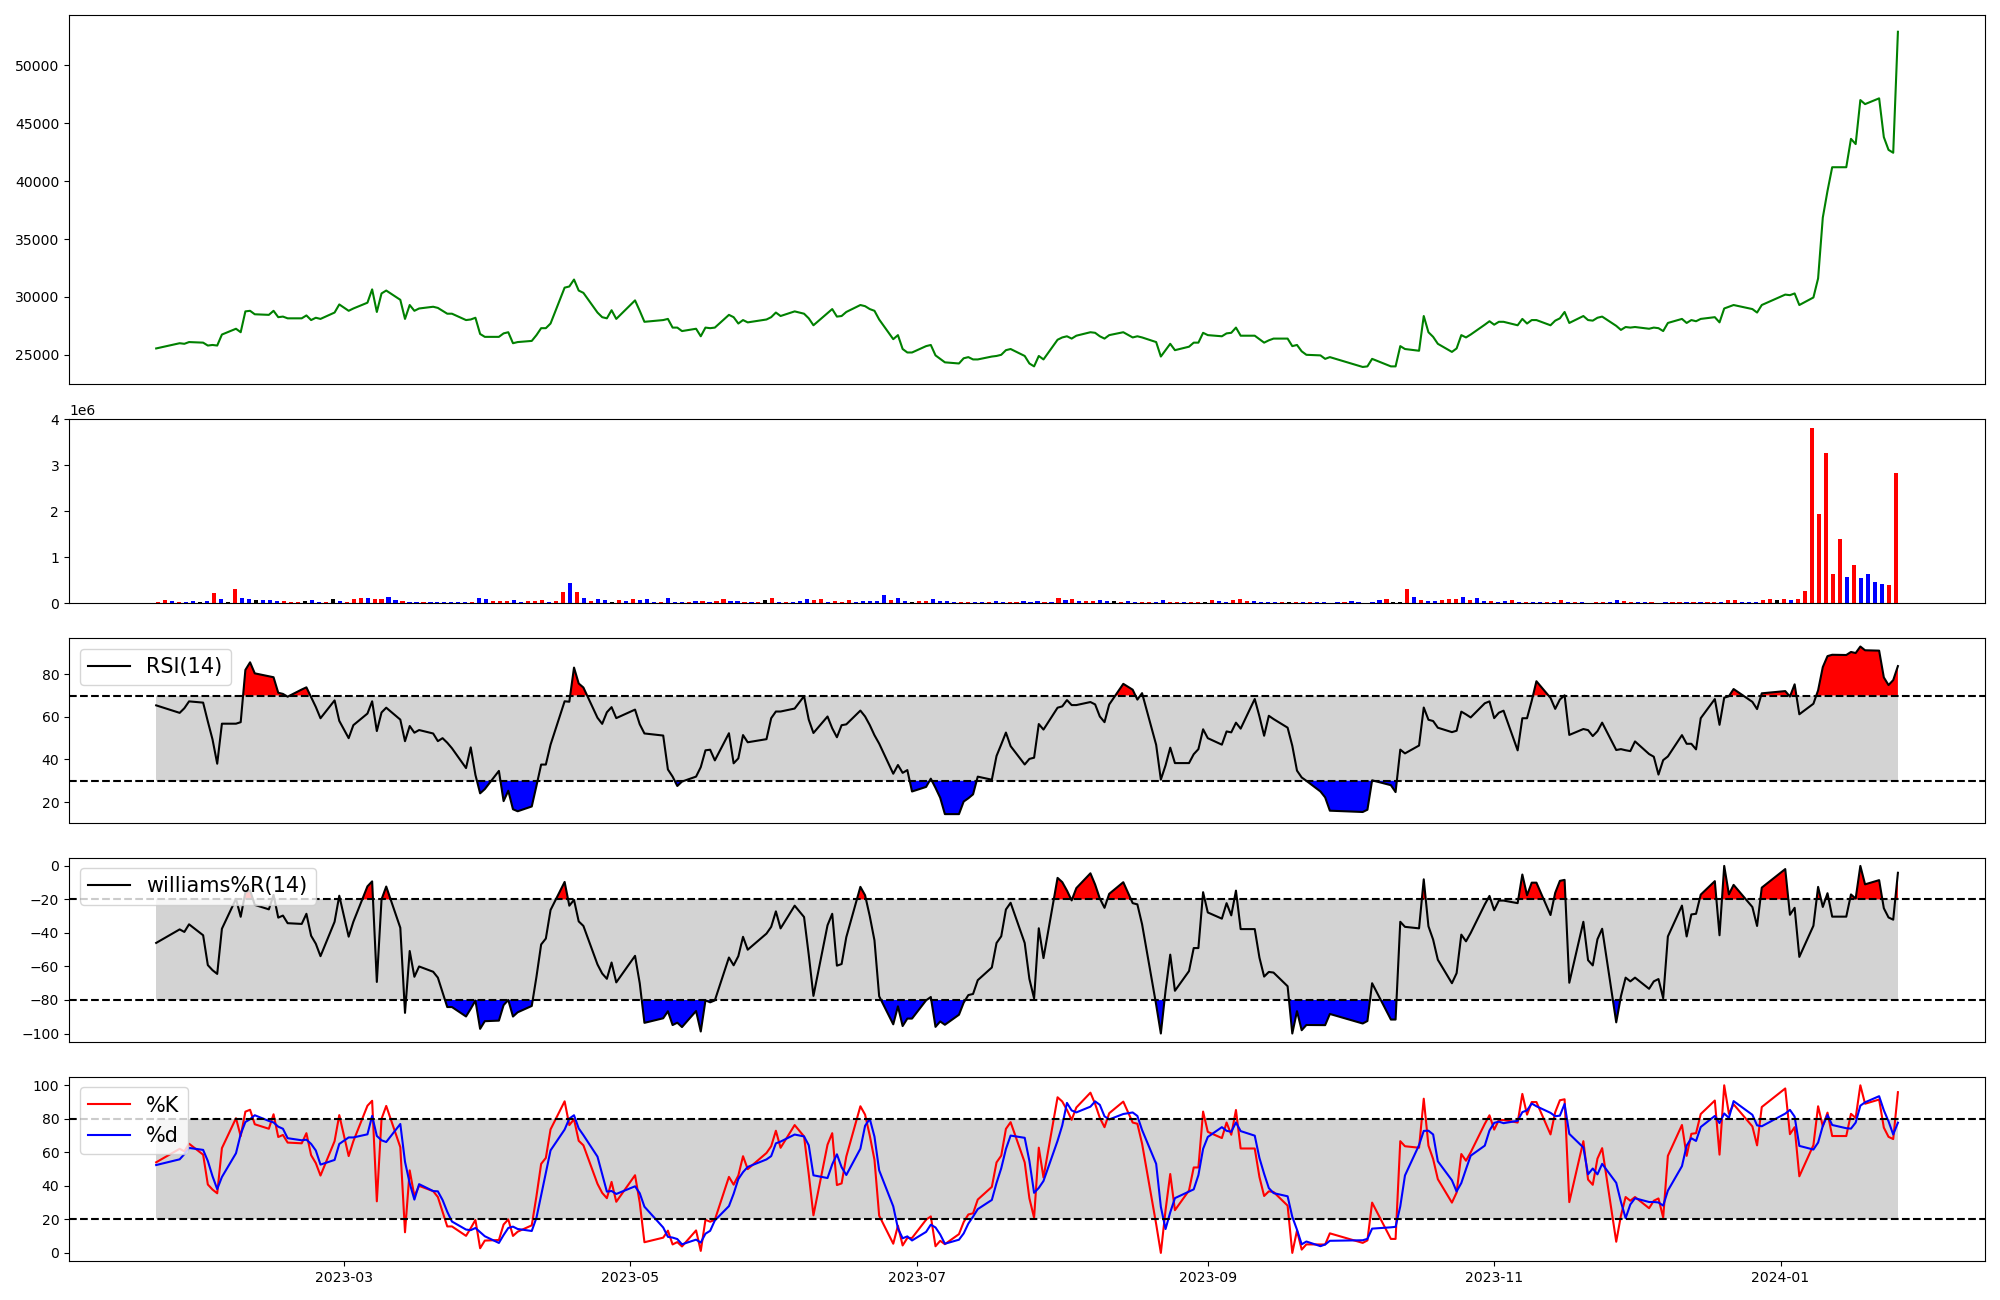2000x1300 pixels.
Task: Click the blue %d legend line sample
Action: 110,1135
